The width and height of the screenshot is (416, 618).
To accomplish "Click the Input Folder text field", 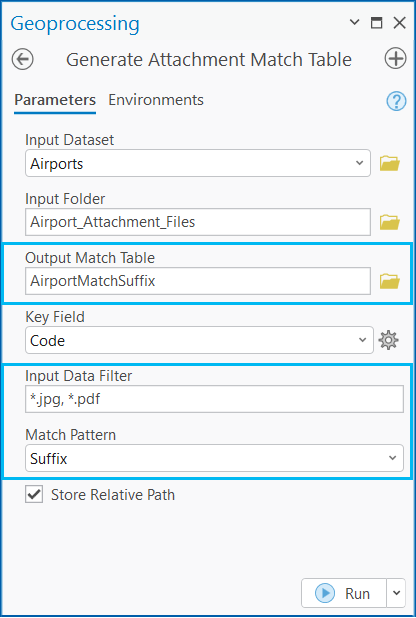I will coord(198,222).
